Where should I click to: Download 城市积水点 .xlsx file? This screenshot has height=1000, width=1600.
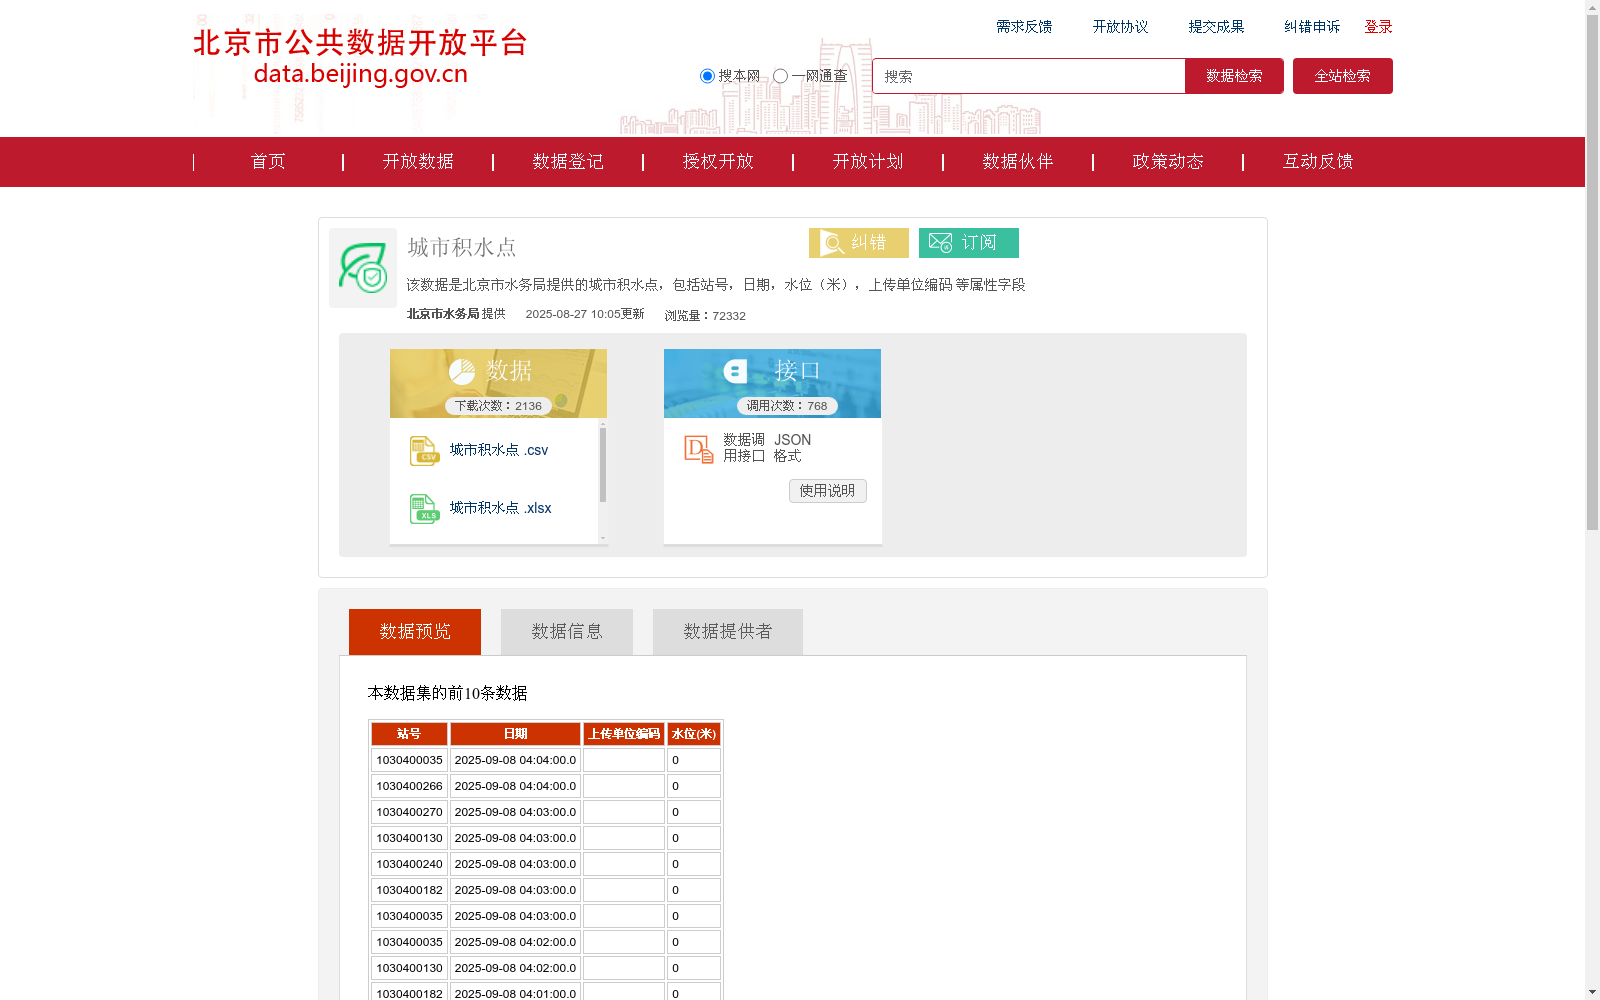click(x=500, y=509)
